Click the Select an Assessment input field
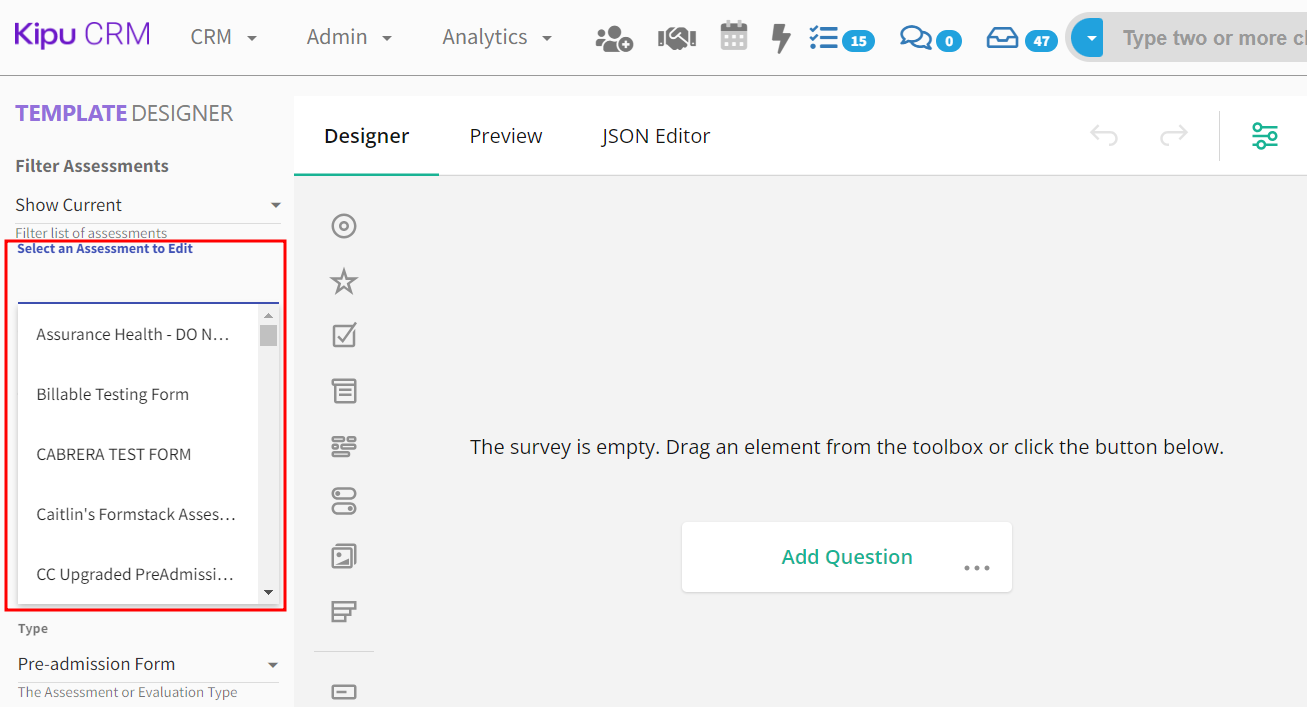1307x707 pixels. coord(147,285)
